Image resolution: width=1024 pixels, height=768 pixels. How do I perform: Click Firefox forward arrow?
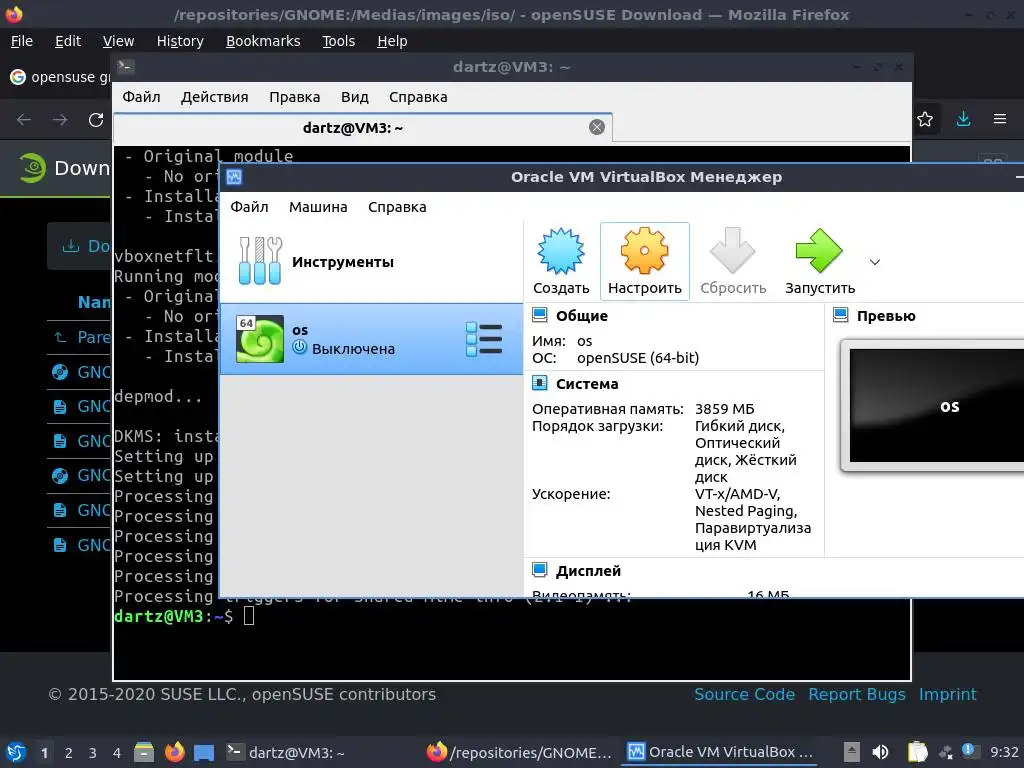pyautogui.click(x=60, y=120)
